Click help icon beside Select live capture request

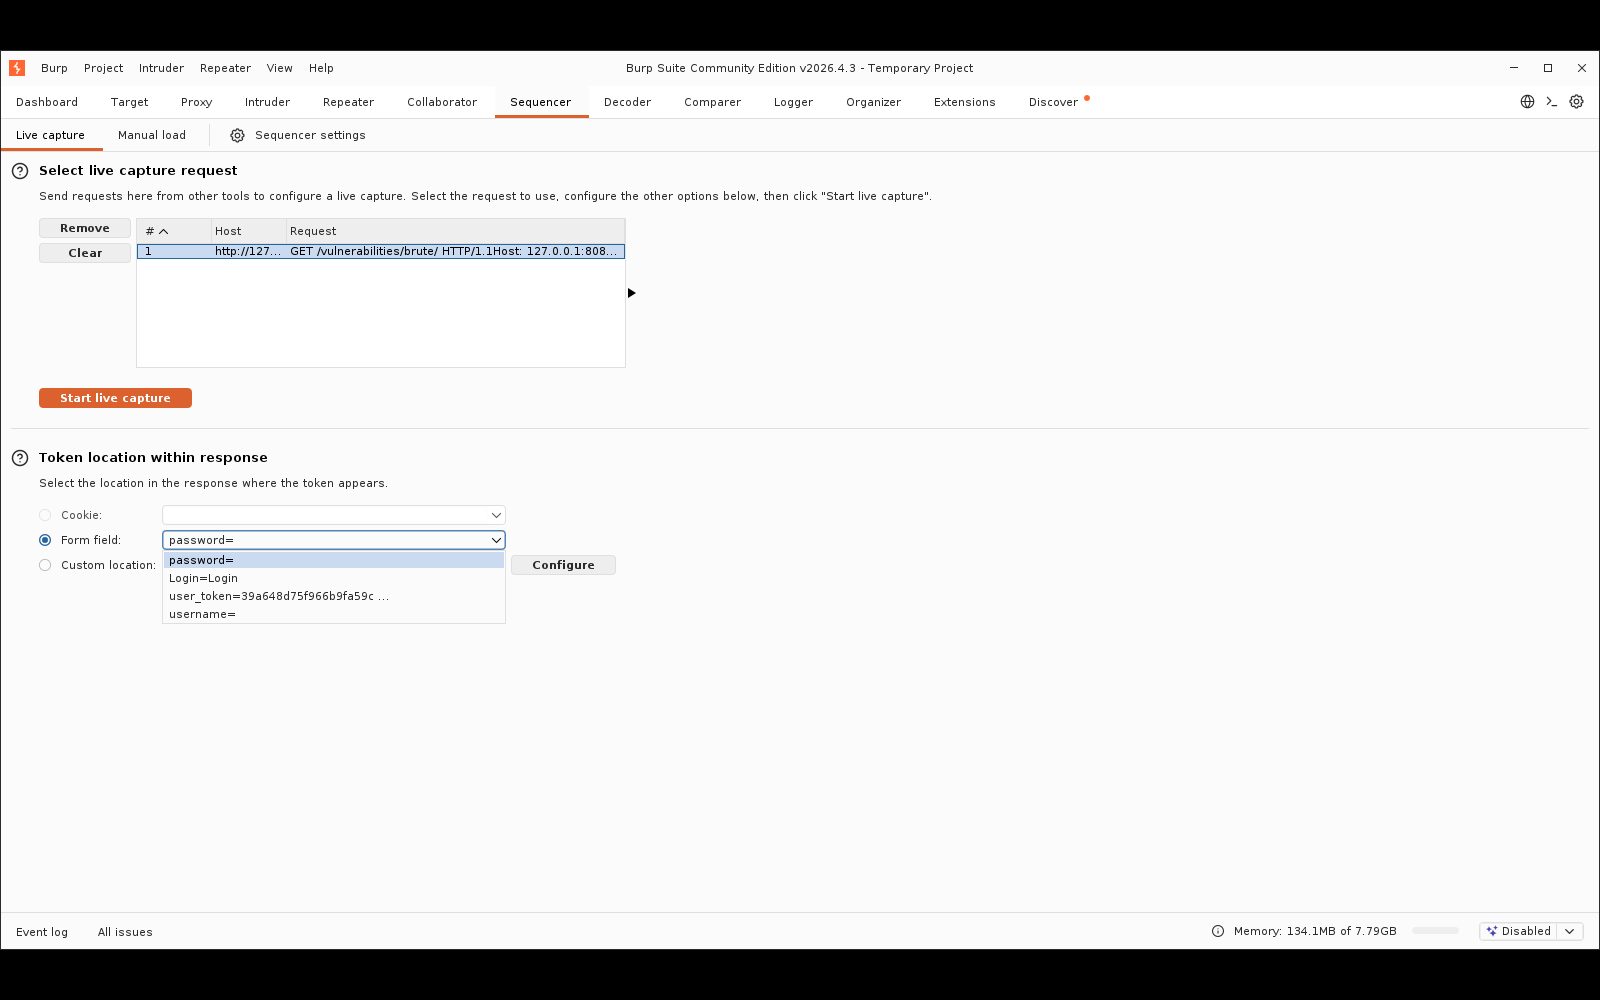[20, 171]
